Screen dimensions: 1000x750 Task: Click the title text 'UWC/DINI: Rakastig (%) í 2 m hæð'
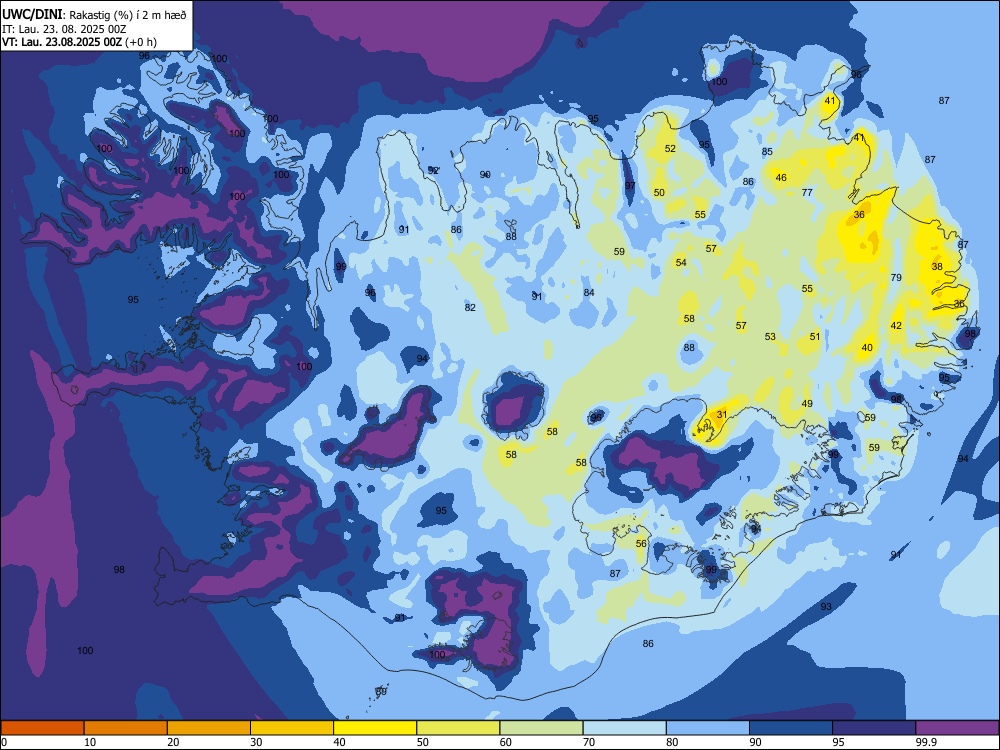point(94,15)
